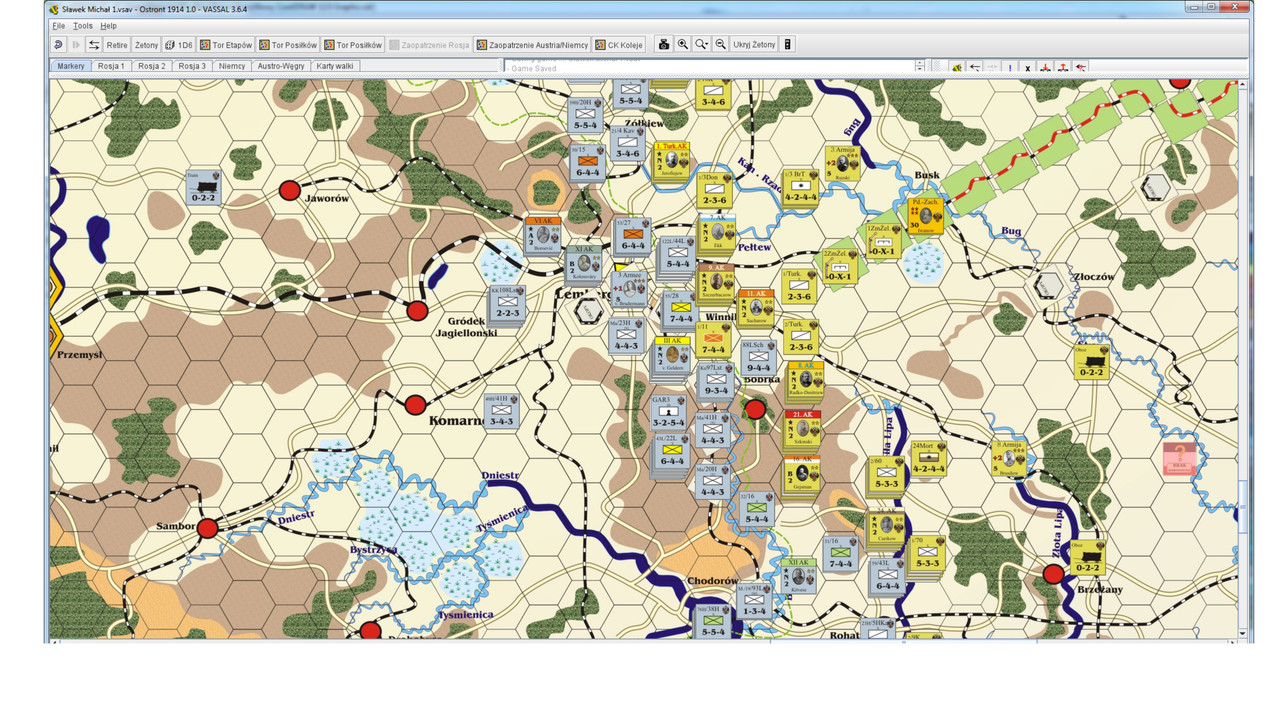
Task: Open the Help menu
Action: [108, 26]
